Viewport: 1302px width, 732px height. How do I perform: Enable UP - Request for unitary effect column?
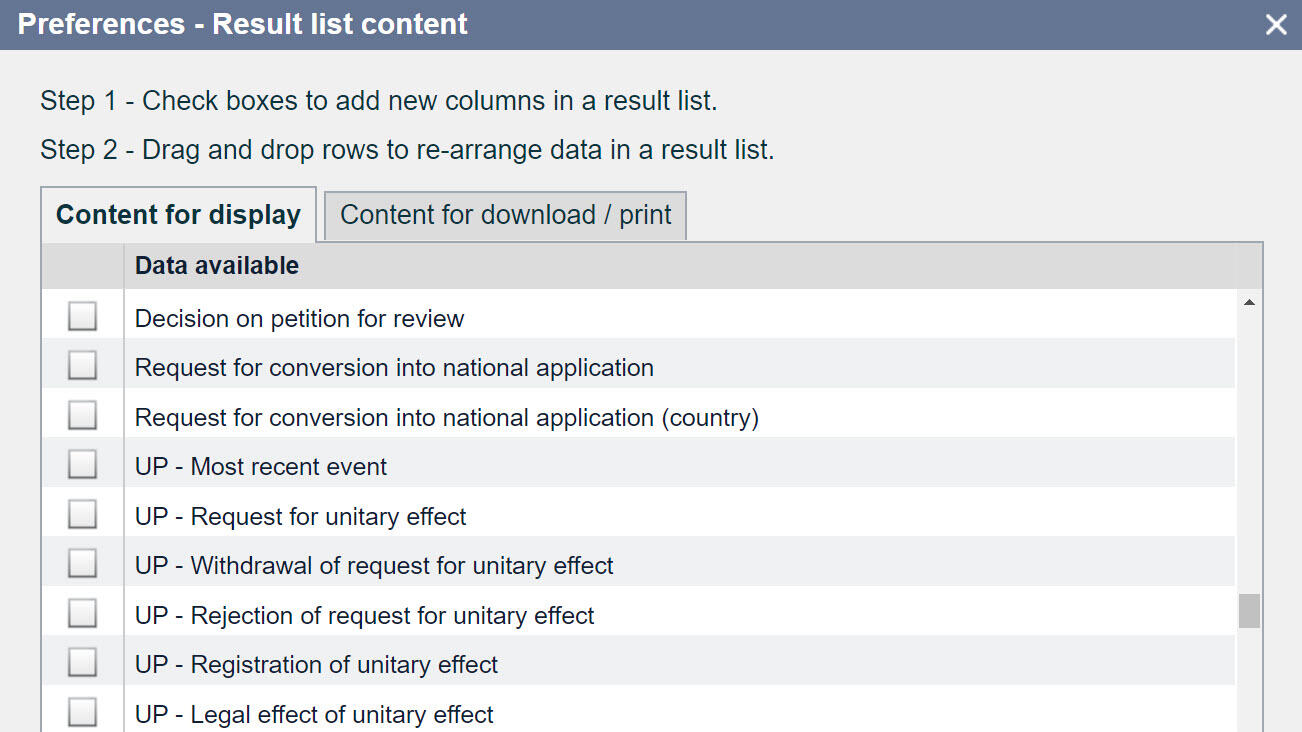pyautogui.click(x=82, y=516)
